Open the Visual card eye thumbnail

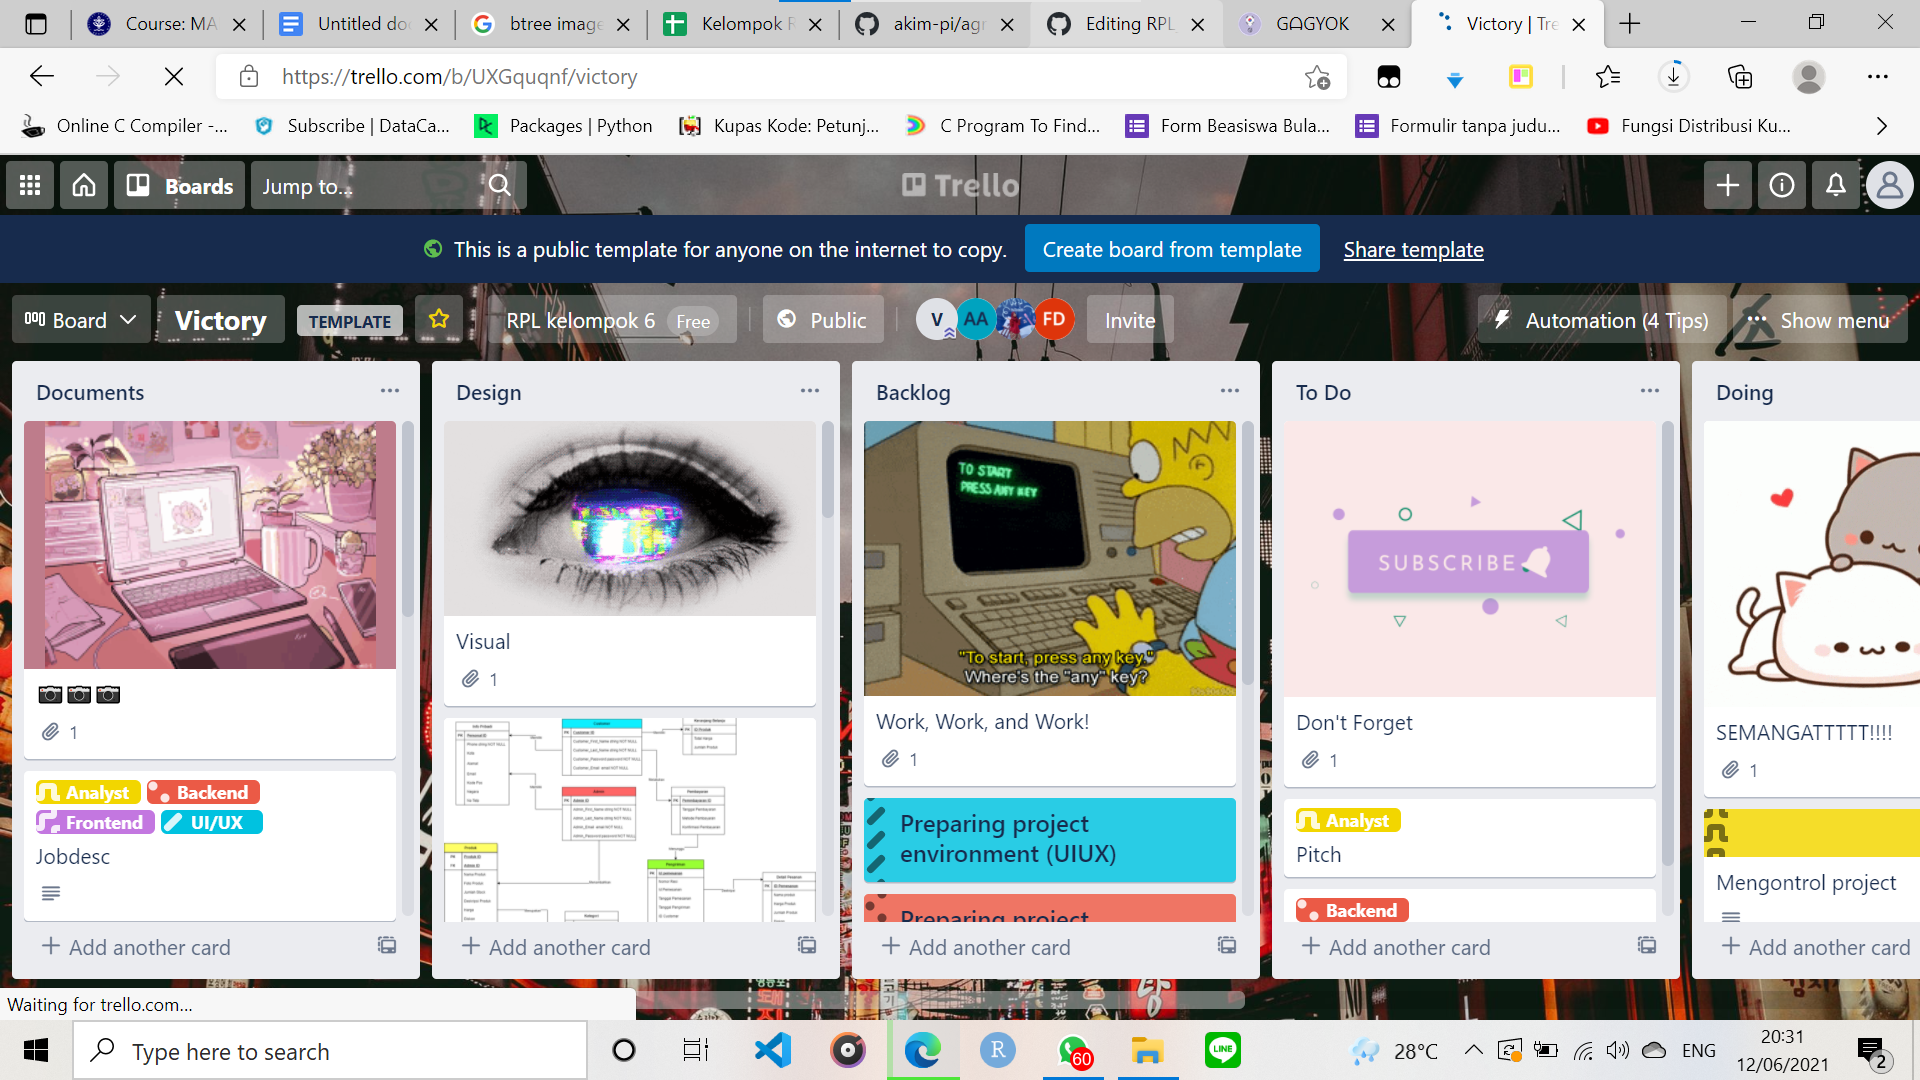click(x=629, y=518)
